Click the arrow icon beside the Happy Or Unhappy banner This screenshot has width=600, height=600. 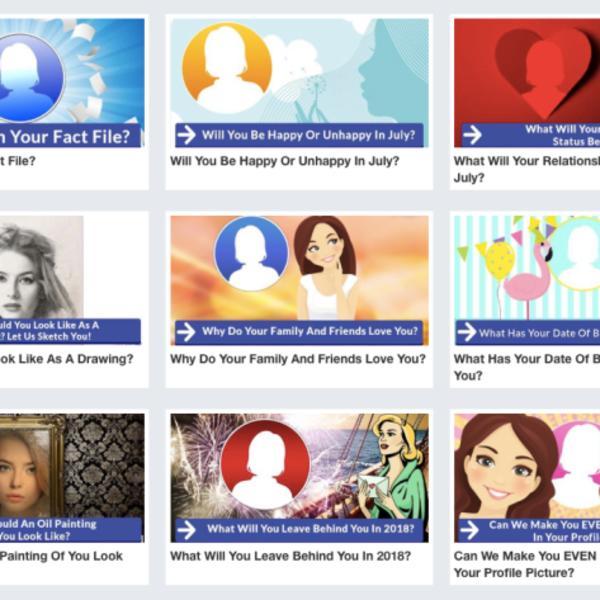(186, 135)
